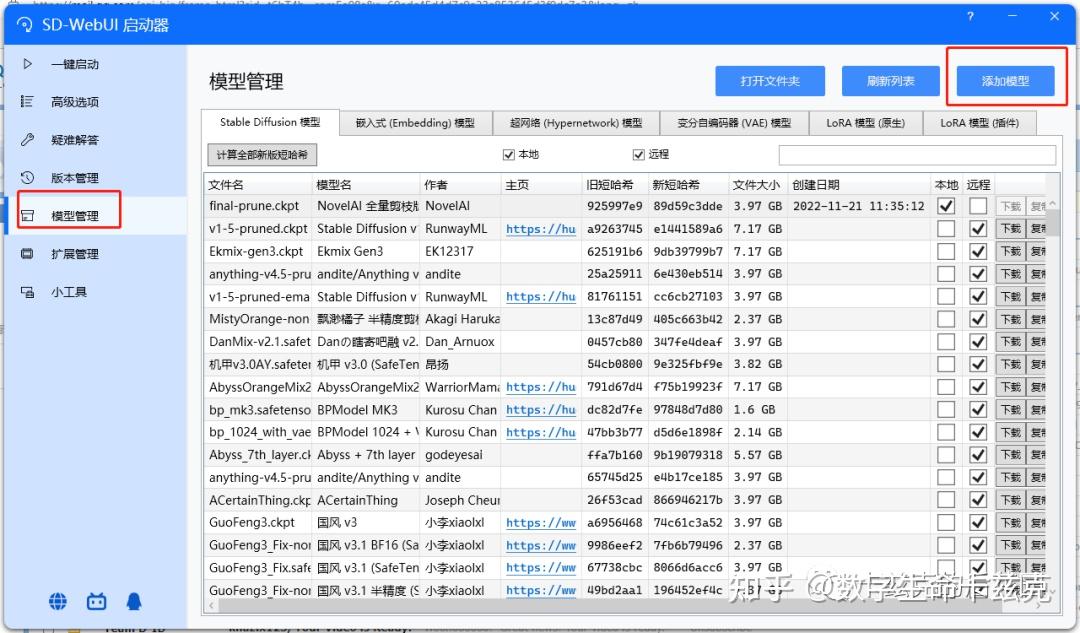This screenshot has height=633, width=1080.
Task: Open 版本管理 history icon
Action: click(27, 178)
